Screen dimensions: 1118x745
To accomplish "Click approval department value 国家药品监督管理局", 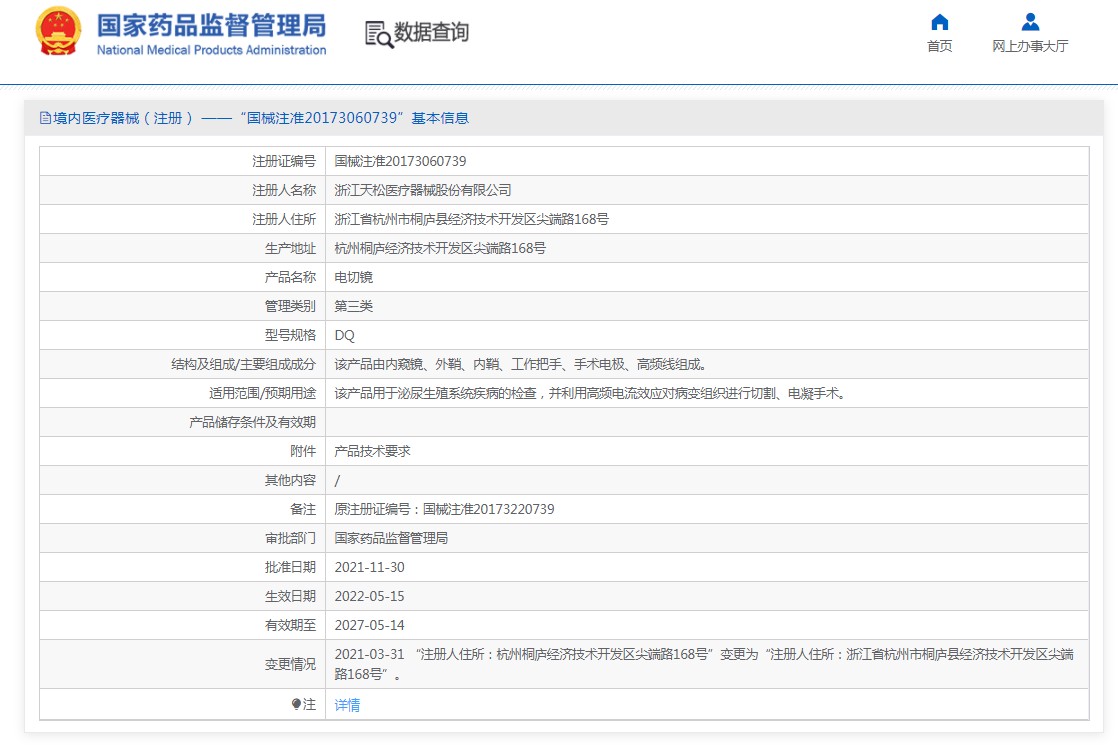I will pos(391,538).
